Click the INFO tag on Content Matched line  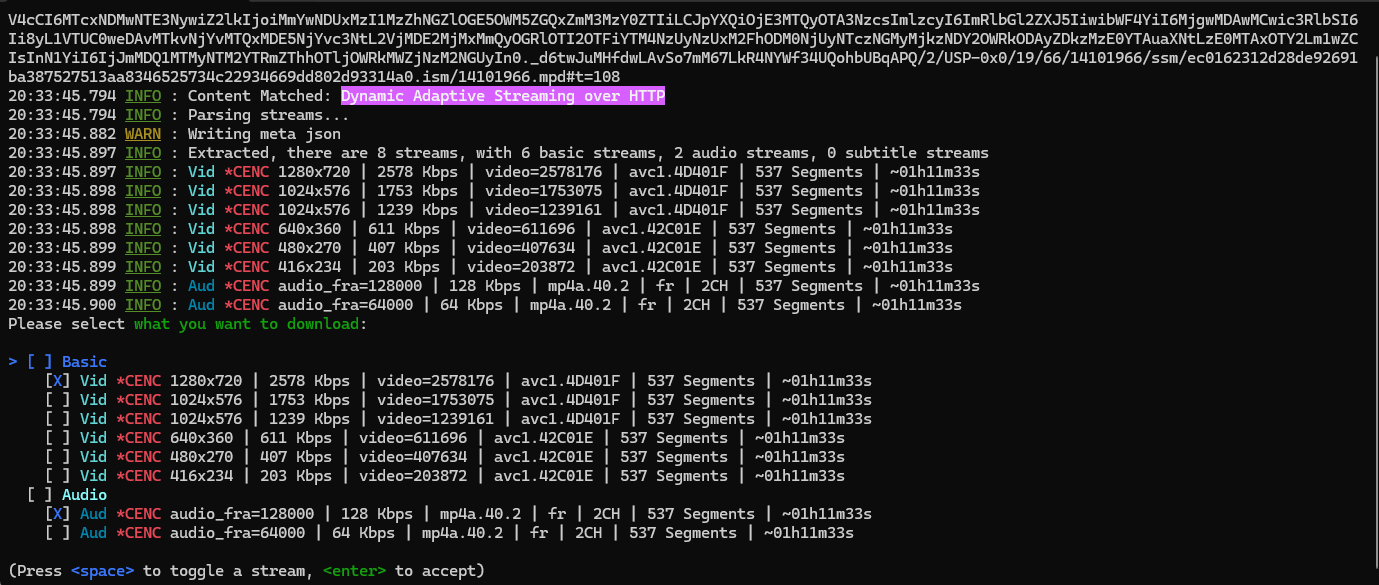coord(143,96)
